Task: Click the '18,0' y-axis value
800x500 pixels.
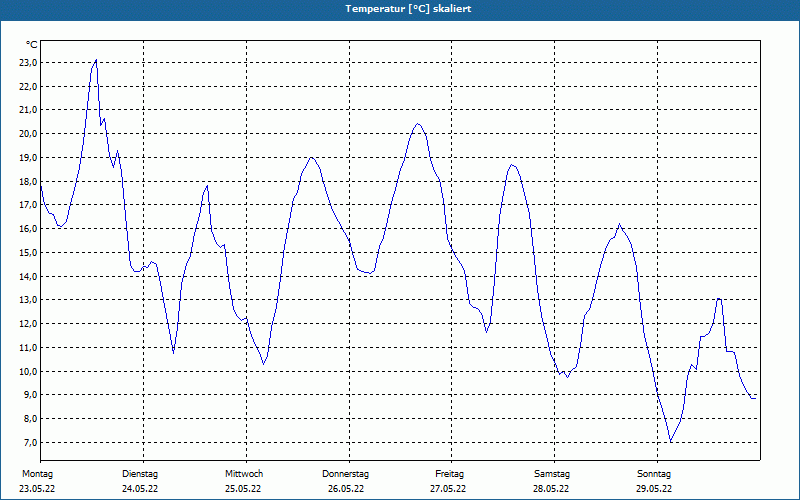Action: (x=28, y=181)
